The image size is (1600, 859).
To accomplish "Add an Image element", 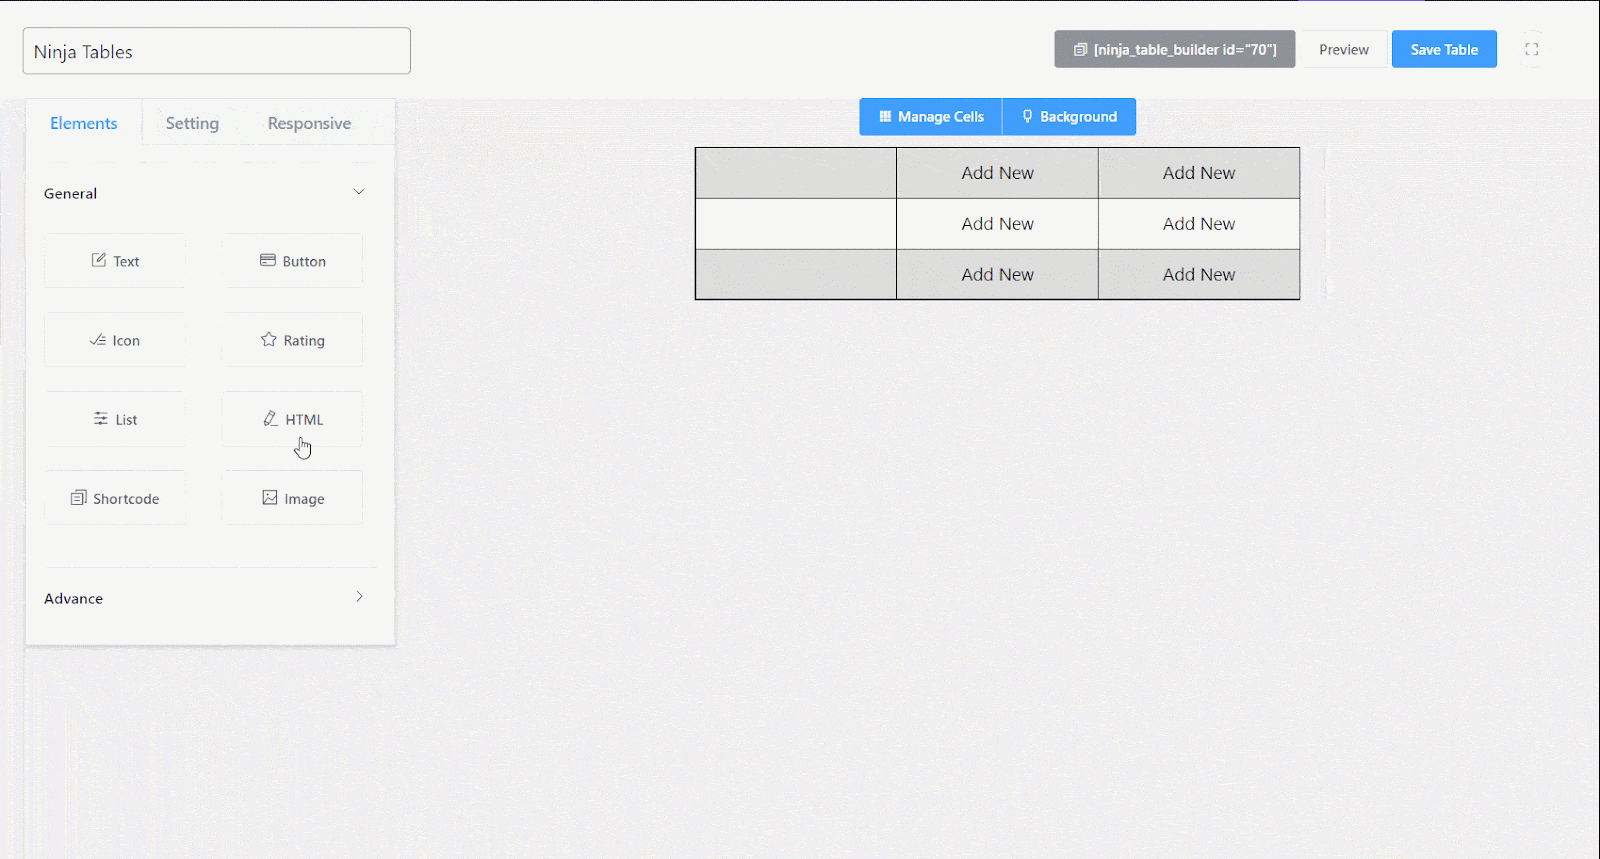I will (292, 498).
